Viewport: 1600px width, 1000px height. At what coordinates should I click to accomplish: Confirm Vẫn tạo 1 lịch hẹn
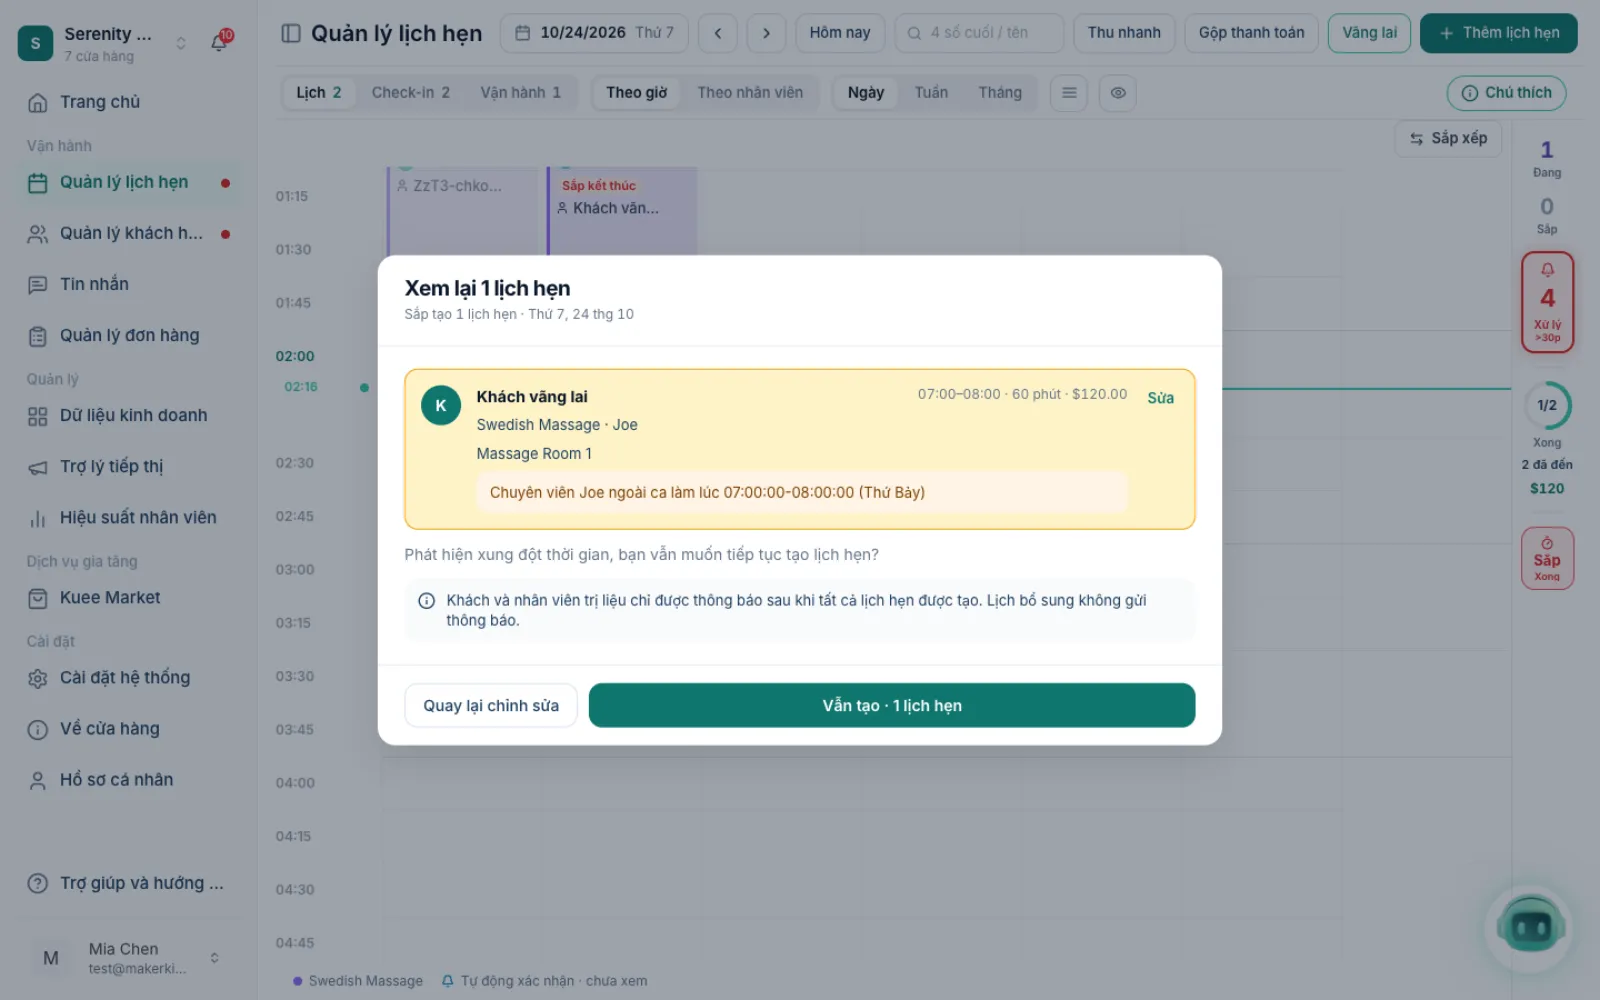coord(892,706)
